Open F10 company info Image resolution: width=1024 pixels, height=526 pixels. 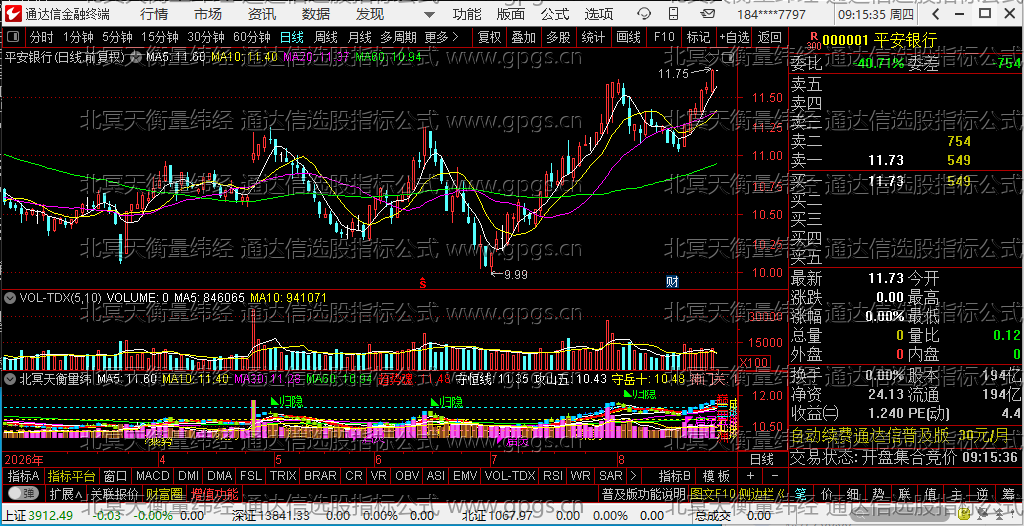point(664,37)
